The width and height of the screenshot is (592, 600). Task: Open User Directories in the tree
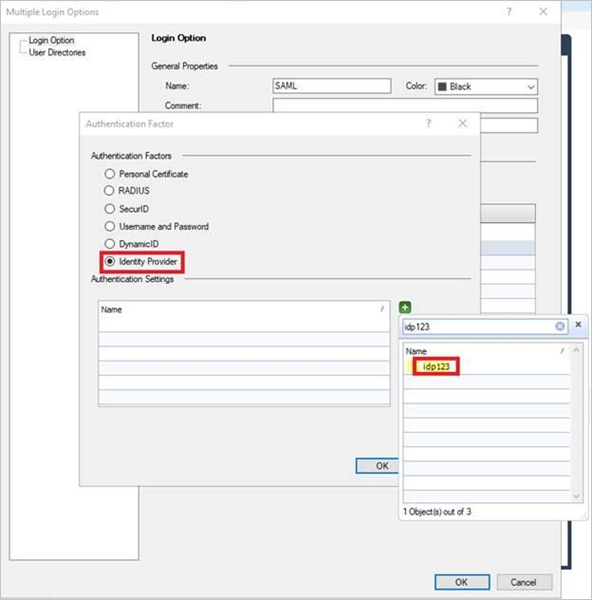(57, 52)
